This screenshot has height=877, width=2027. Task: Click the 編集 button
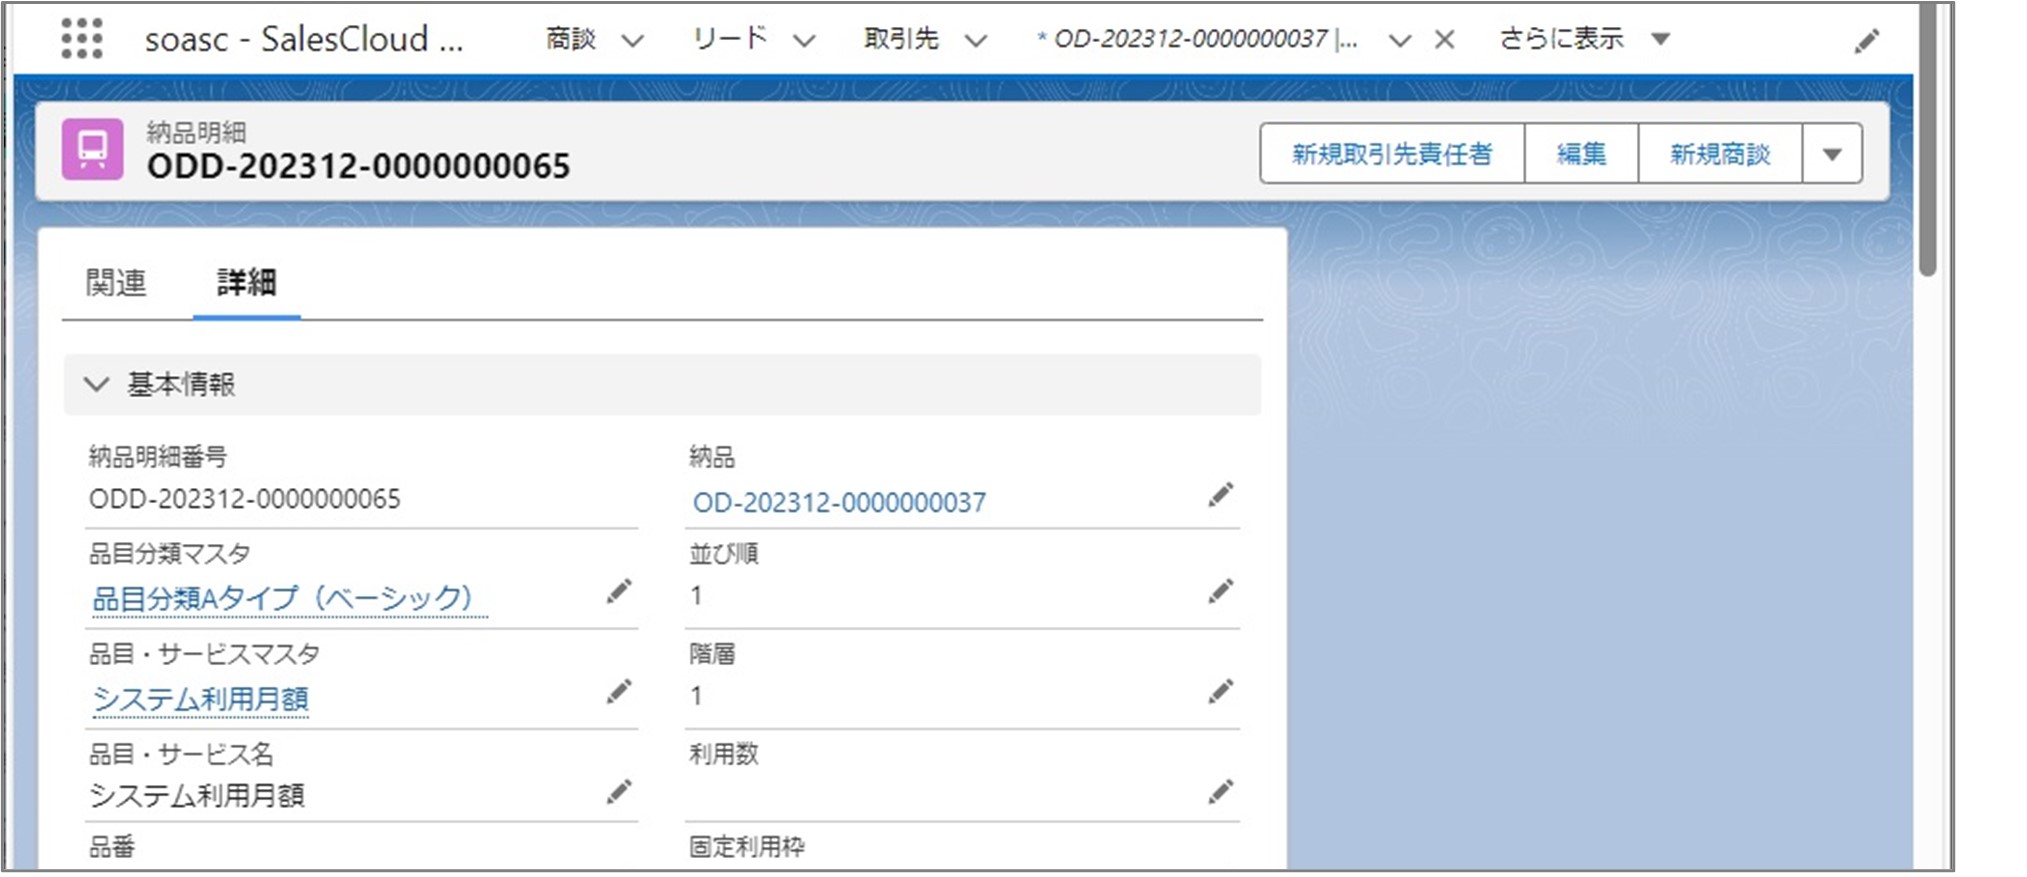click(1581, 154)
